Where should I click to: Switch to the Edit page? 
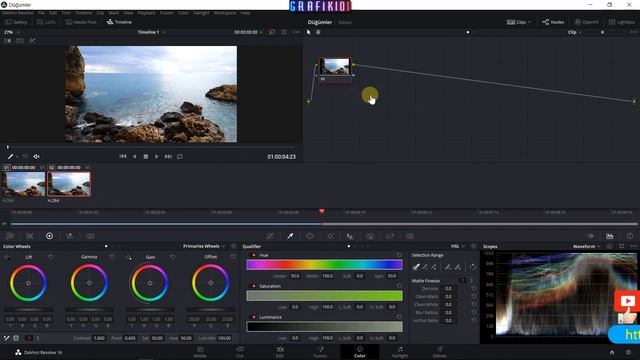(x=280, y=352)
